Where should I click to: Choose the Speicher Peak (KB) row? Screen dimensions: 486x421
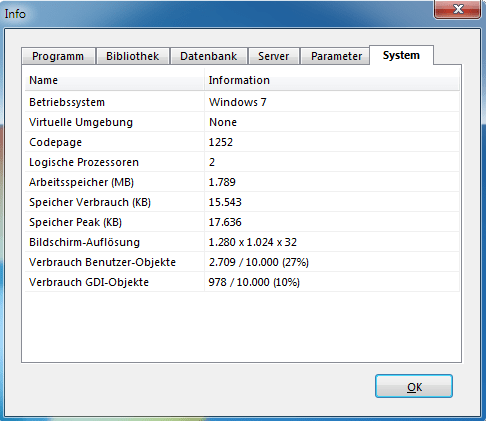[x=242, y=222]
